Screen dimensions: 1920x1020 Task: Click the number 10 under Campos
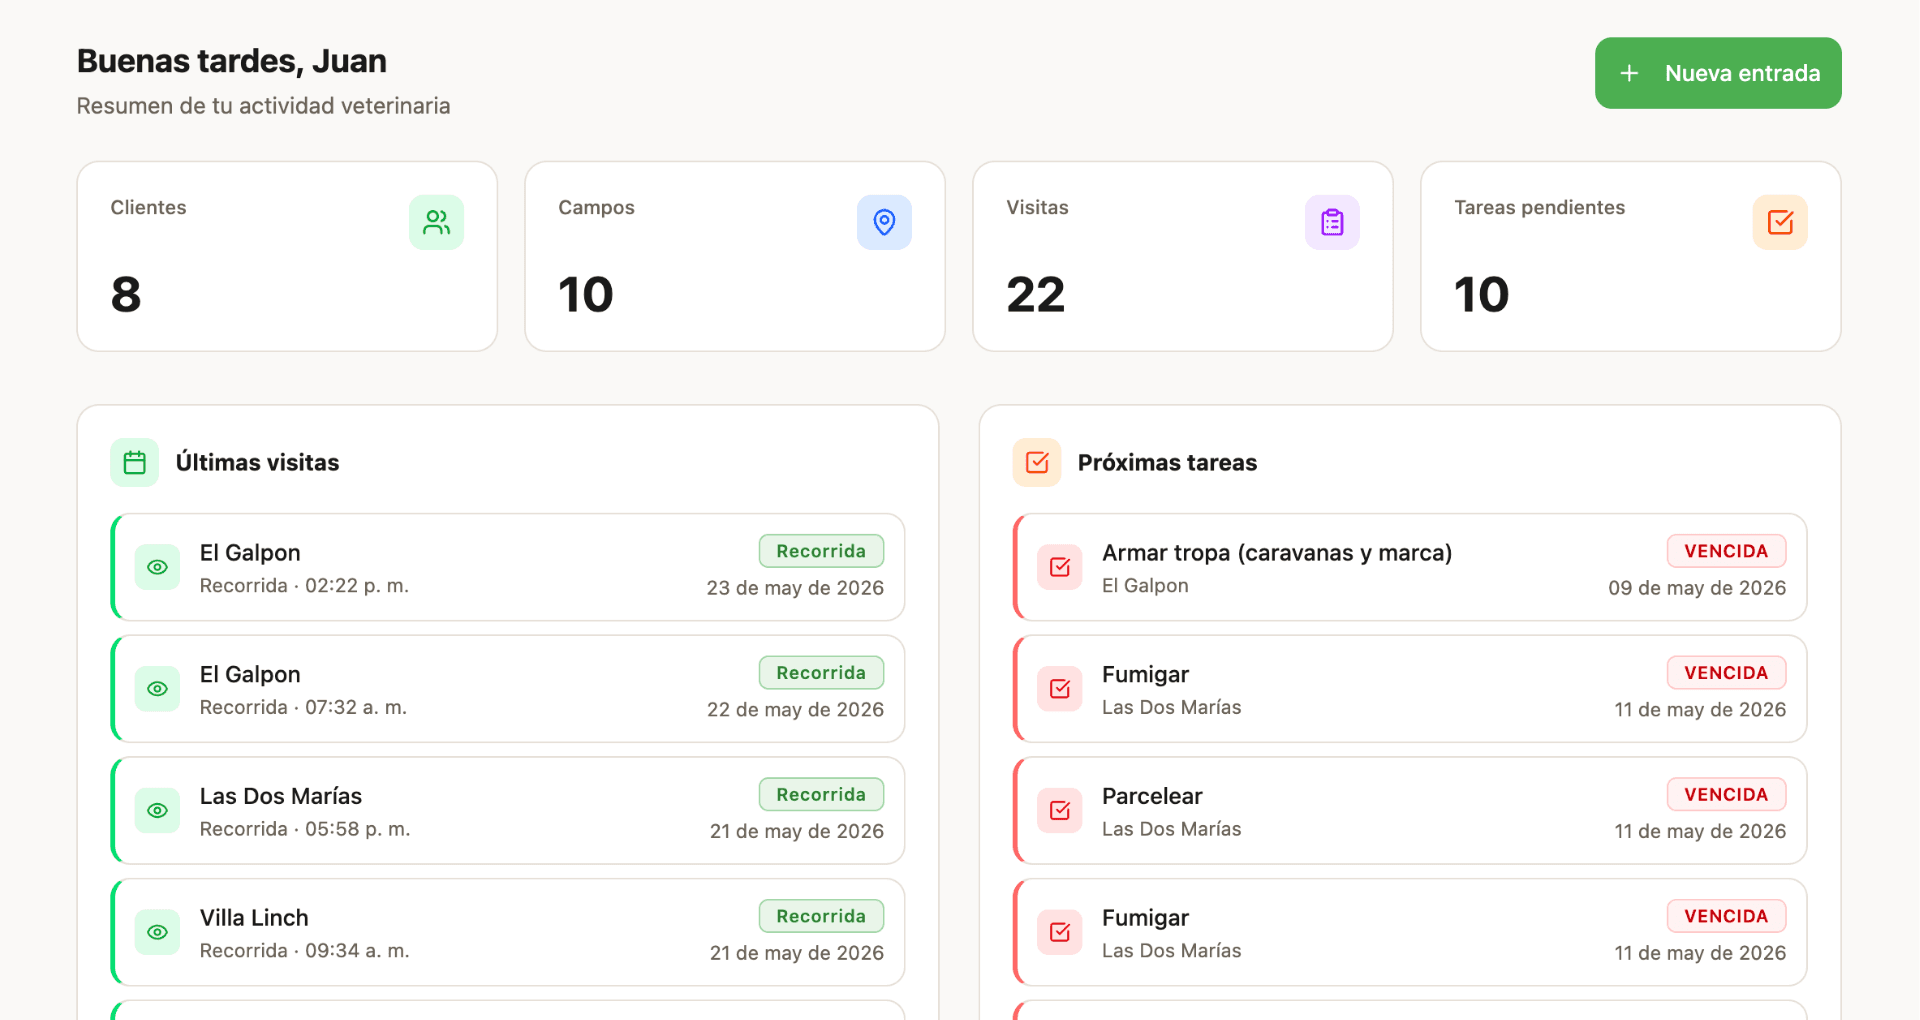(x=586, y=294)
